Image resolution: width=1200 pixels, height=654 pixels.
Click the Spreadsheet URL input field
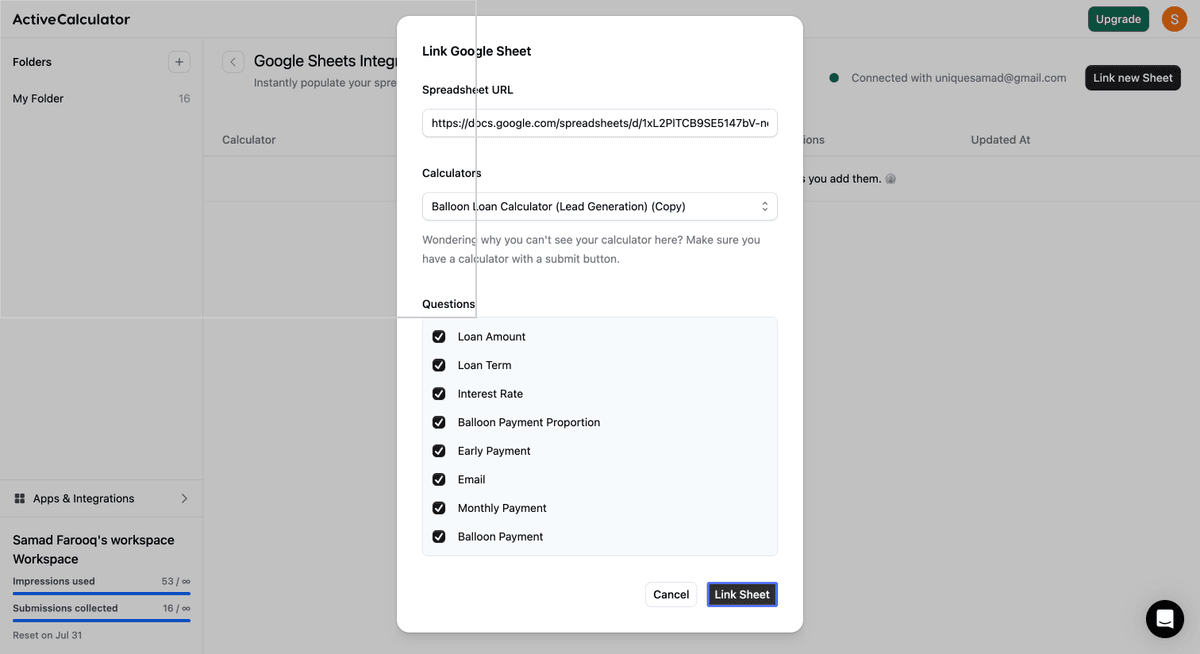tap(599, 123)
